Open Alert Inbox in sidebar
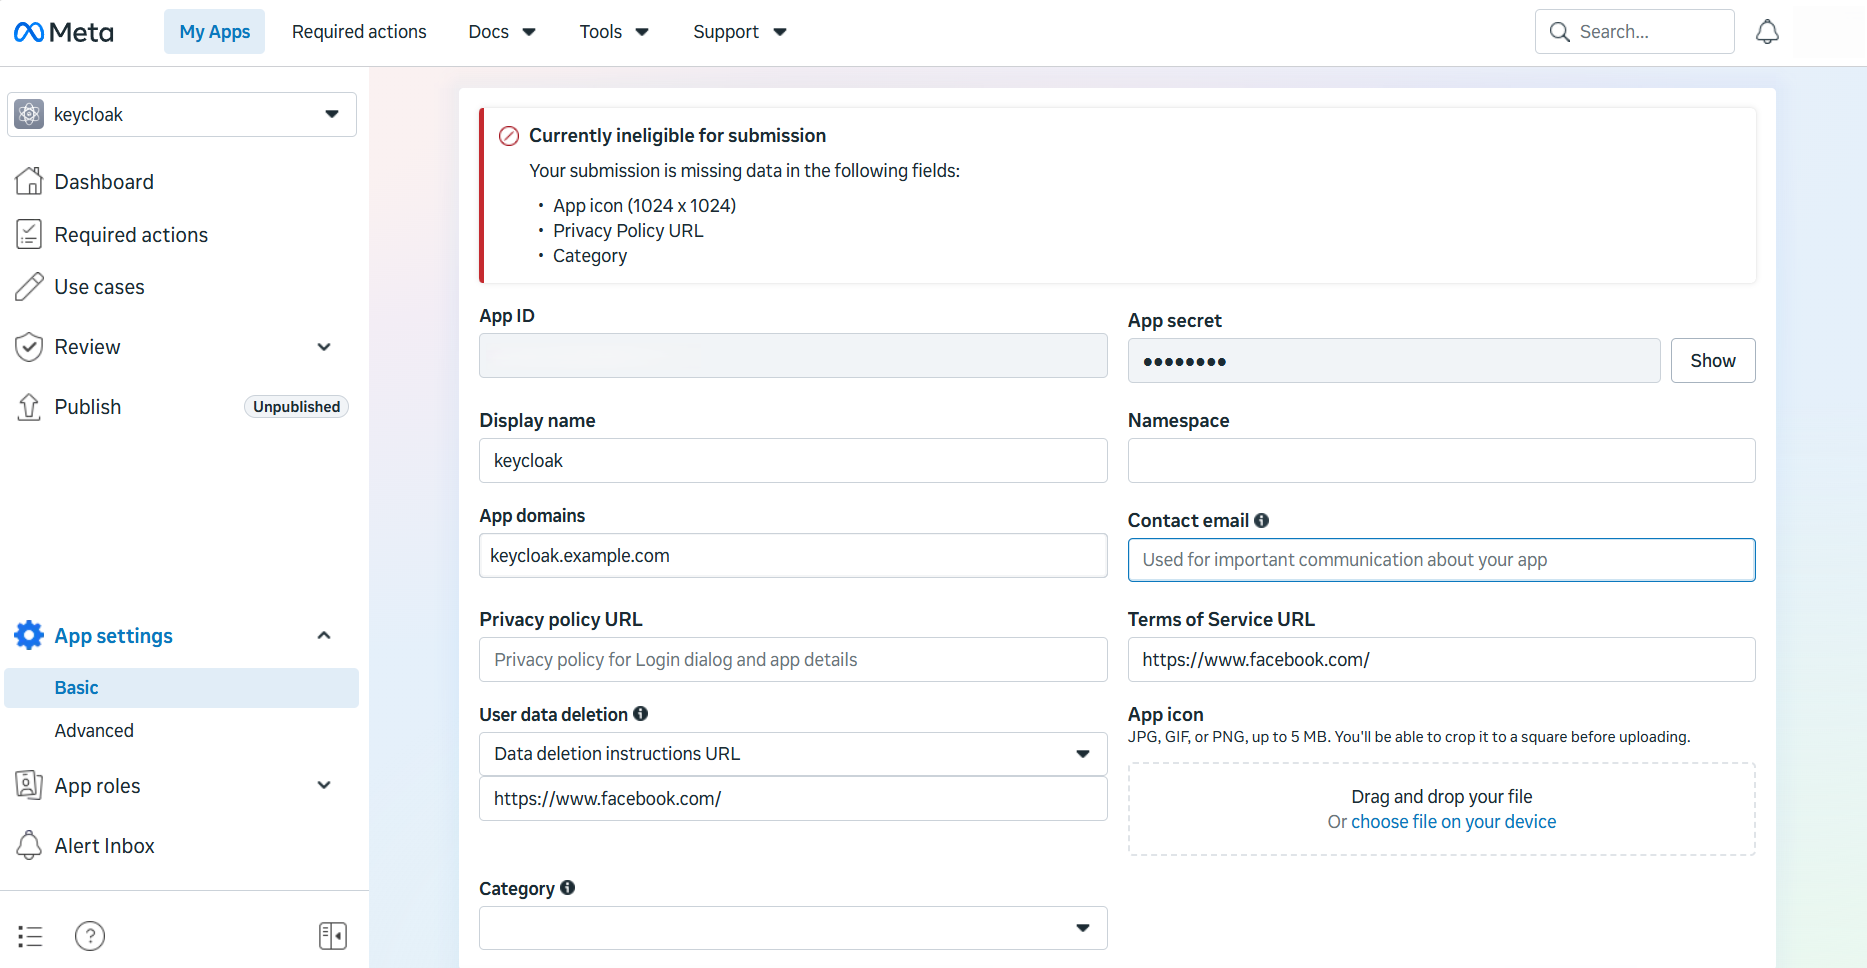Image resolution: width=1867 pixels, height=968 pixels. [x=104, y=846]
